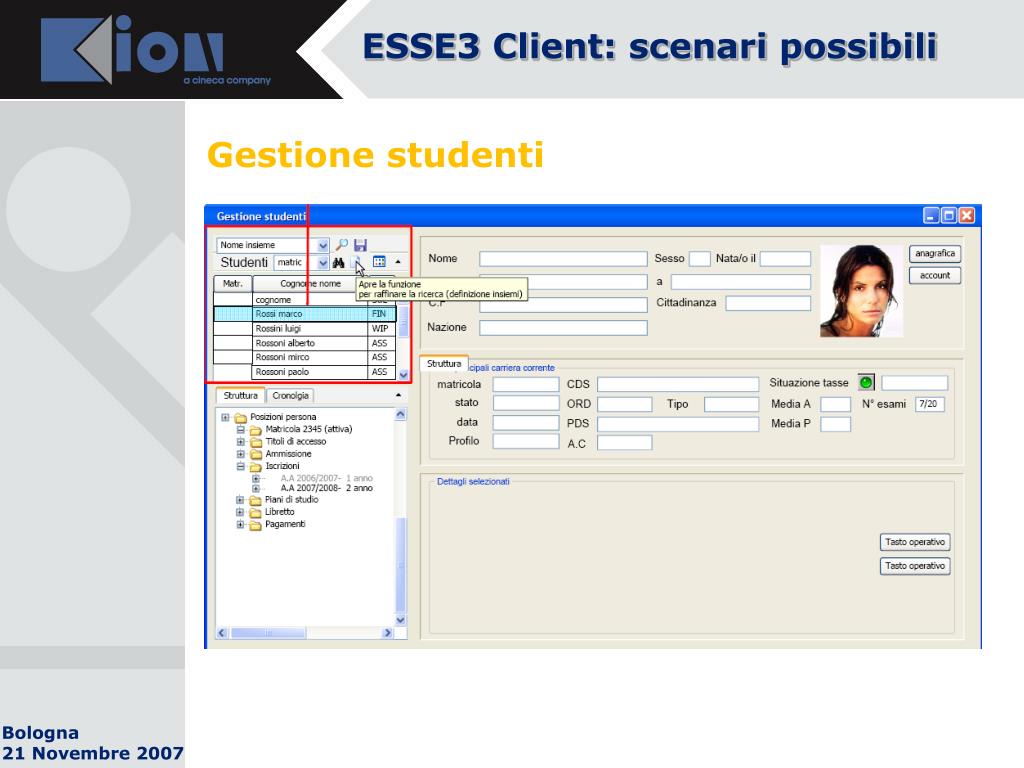This screenshot has width=1024, height=768.
Task: Click the anagrafica button
Action: [935, 253]
